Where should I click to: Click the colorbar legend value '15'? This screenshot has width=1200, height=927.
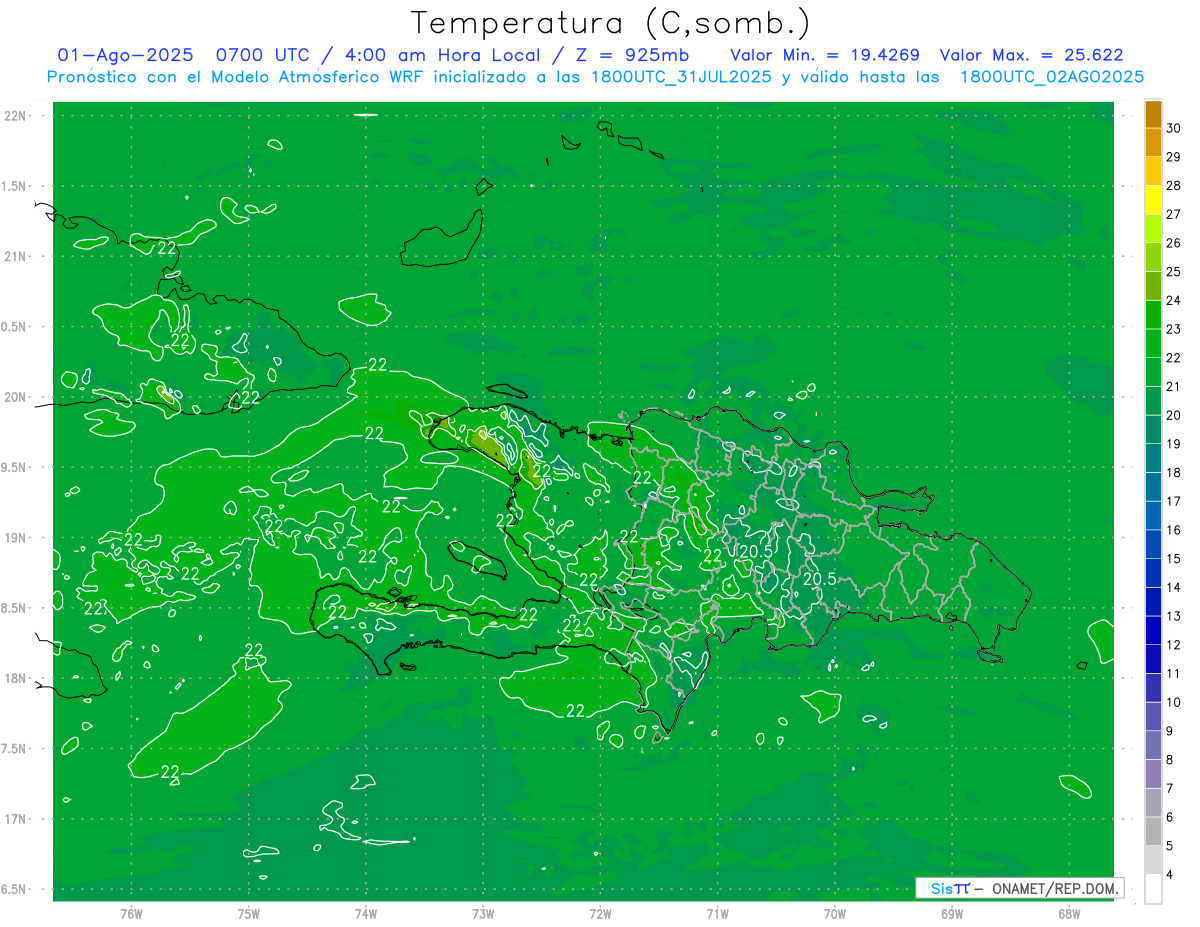(x=1174, y=559)
